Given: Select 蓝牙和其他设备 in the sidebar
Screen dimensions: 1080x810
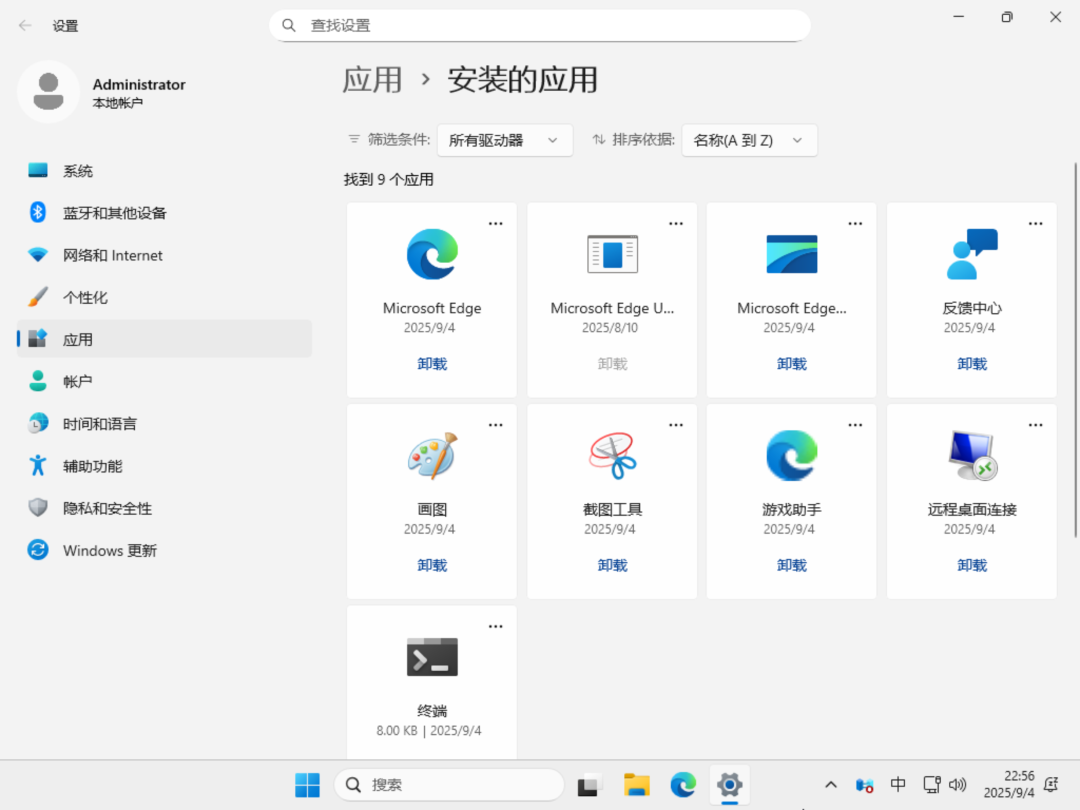Looking at the screenshot, I should click(x=114, y=213).
